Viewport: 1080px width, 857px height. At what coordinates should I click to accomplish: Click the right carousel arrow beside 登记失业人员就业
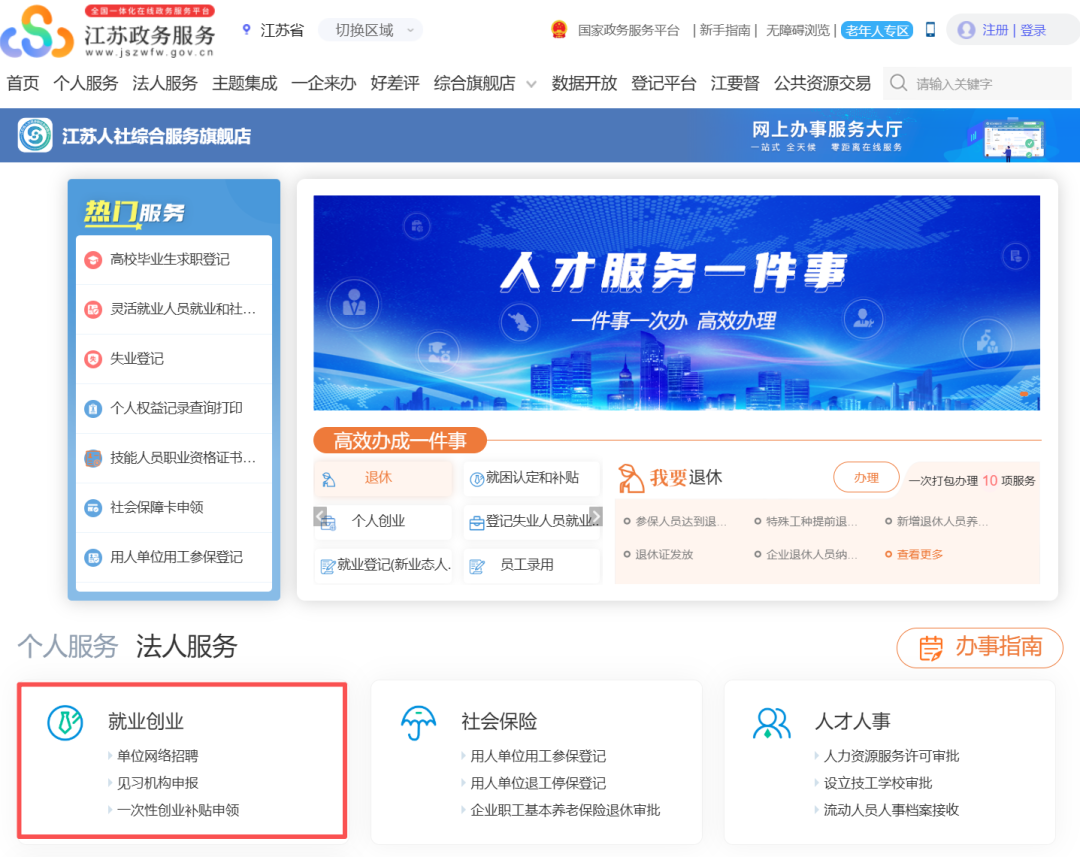(x=597, y=515)
